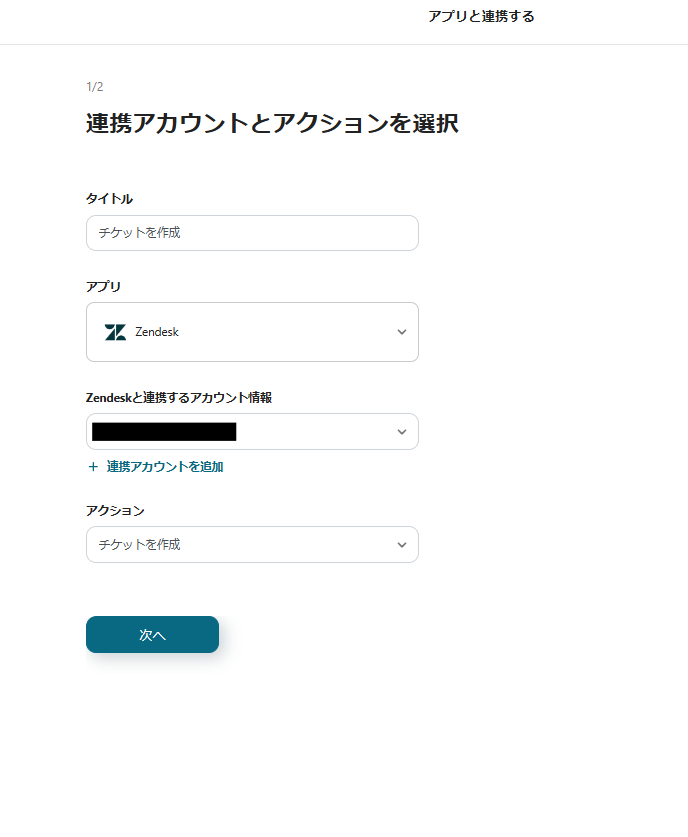Click the タイトル field label
The width and height of the screenshot is (688, 837).
(x=109, y=199)
